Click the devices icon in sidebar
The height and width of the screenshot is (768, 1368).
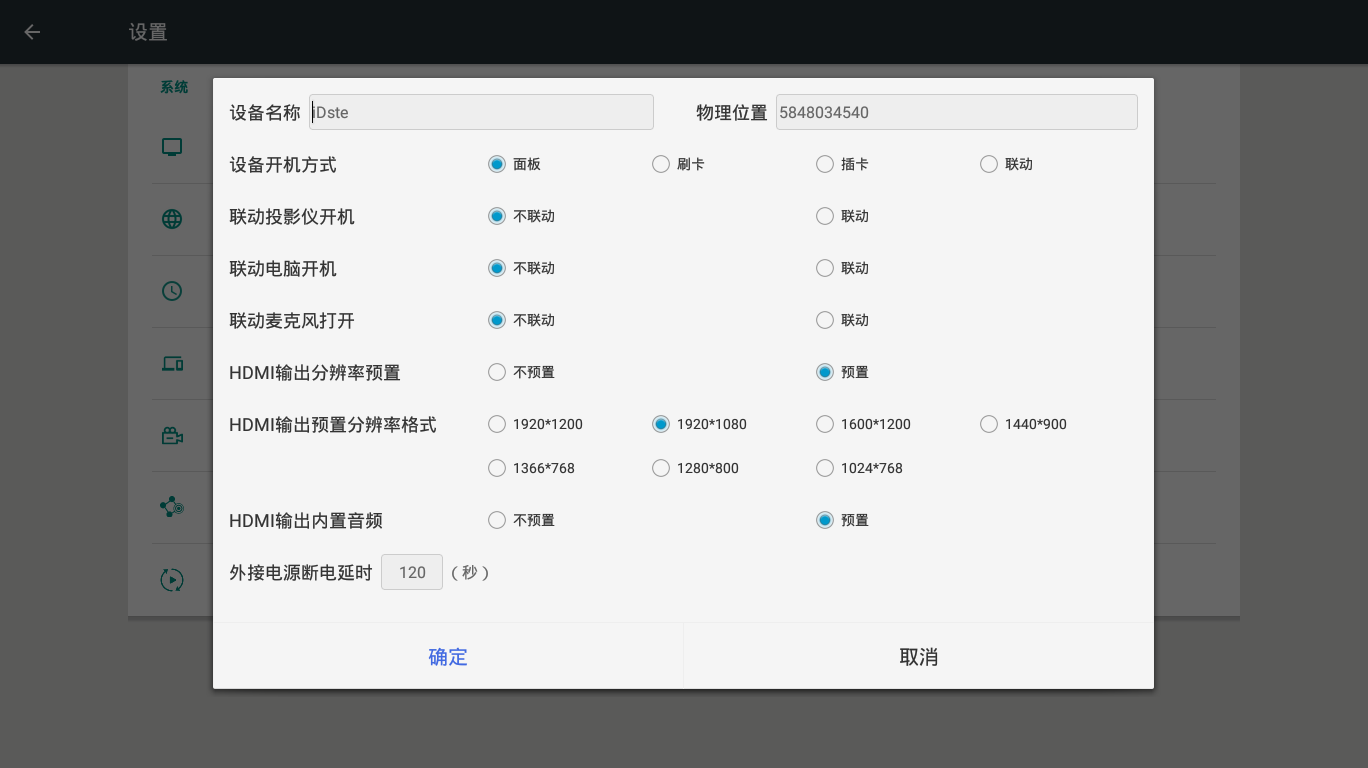tap(172, 364)
